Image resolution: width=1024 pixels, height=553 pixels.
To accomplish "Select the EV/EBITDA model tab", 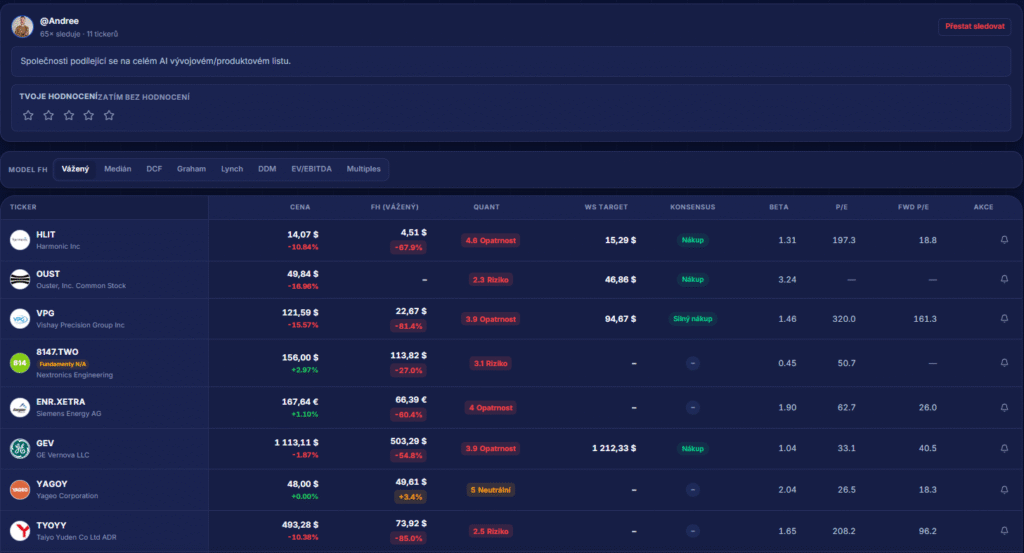I will click(x=312, y=169).
